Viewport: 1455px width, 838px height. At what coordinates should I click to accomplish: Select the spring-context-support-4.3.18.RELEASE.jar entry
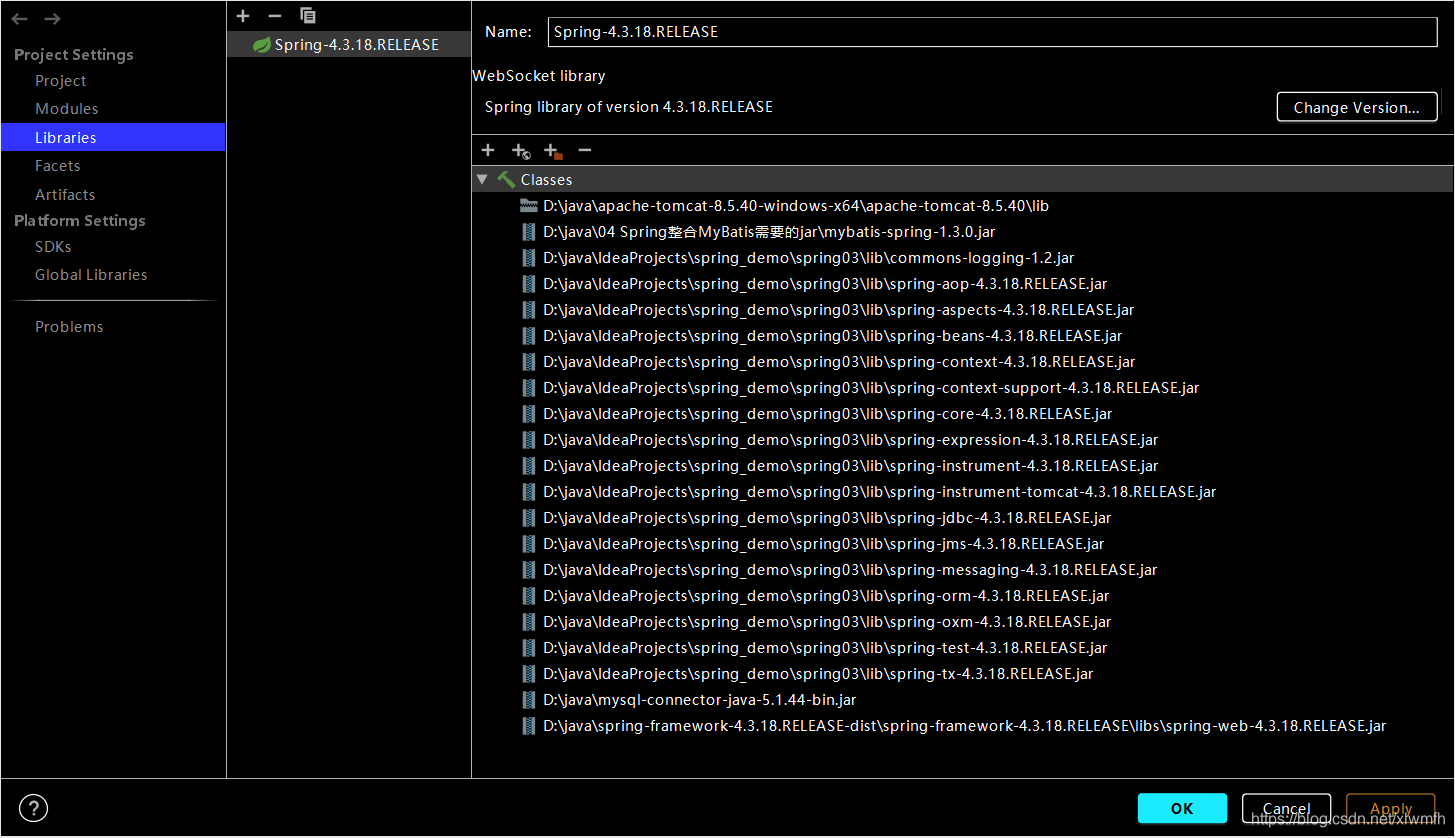click(x=871, y=388)
